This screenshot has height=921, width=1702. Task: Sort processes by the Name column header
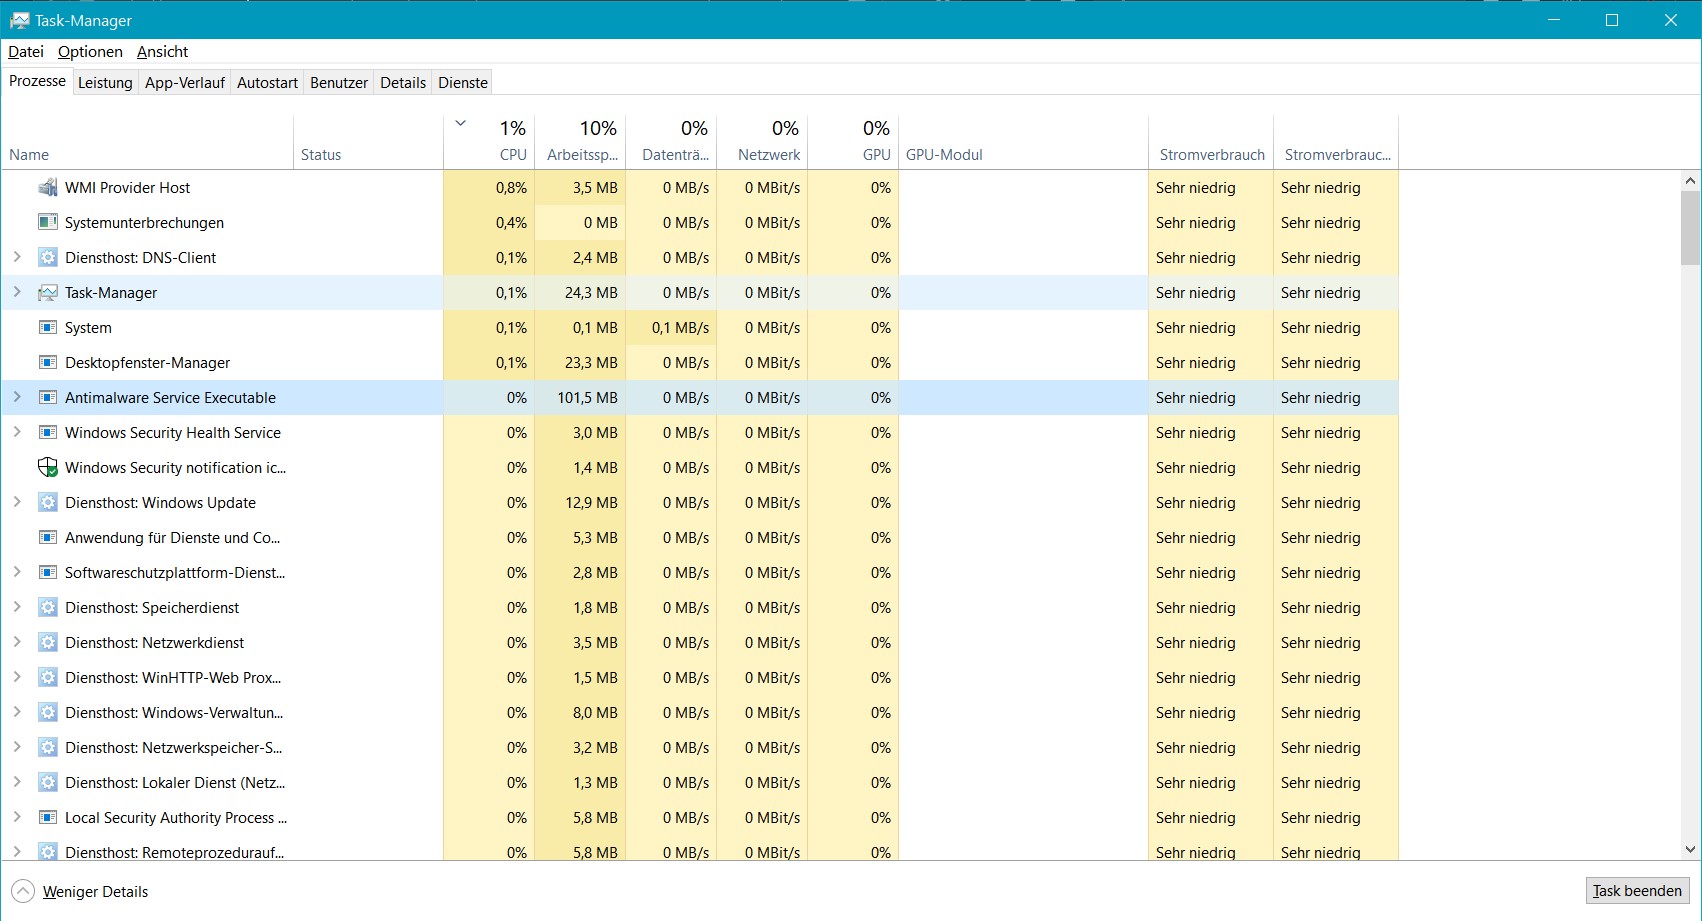pyautogui.click(x=147, y=142)
